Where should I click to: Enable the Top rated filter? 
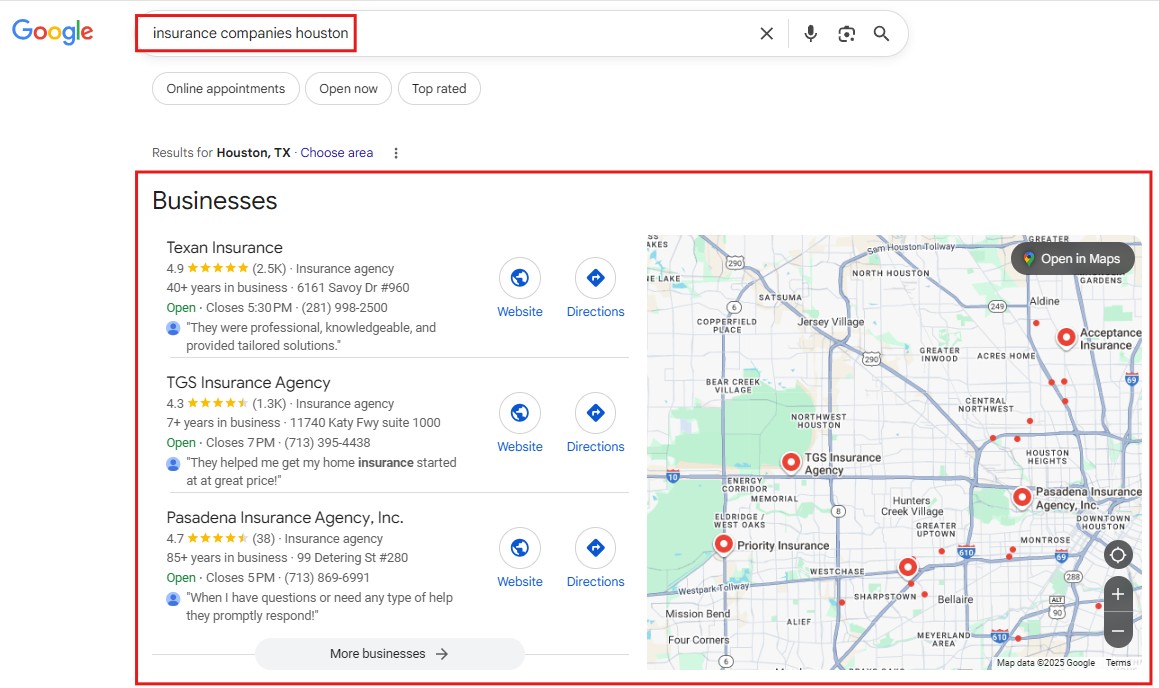(439, 88)
